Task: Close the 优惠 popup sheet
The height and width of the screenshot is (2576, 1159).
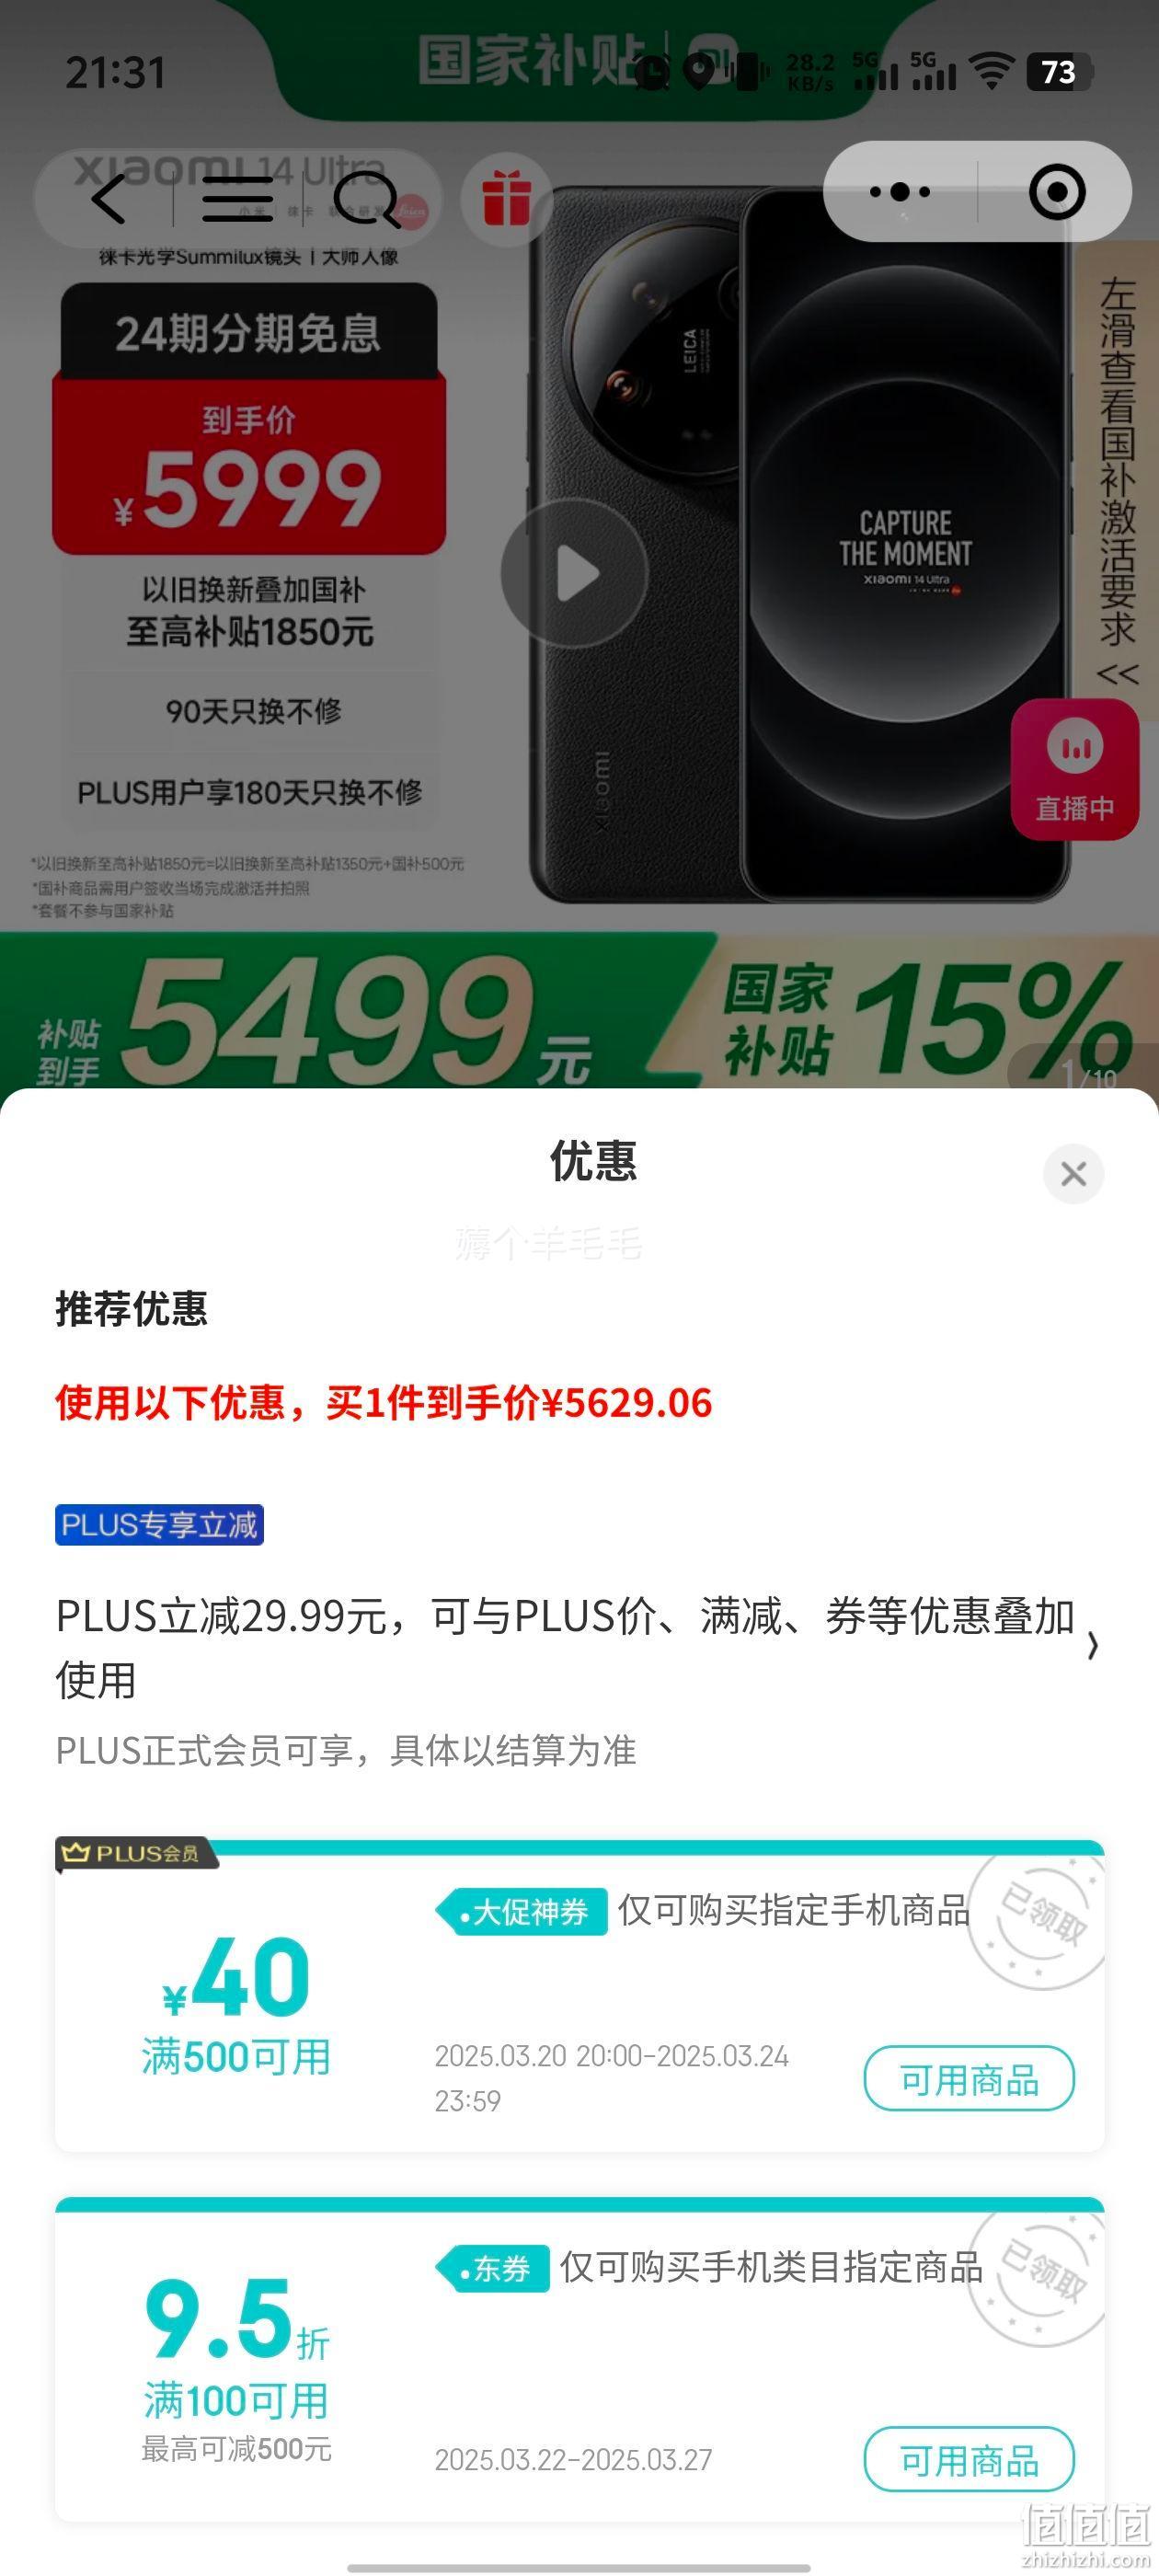Action: [x=1073, y=1173]
